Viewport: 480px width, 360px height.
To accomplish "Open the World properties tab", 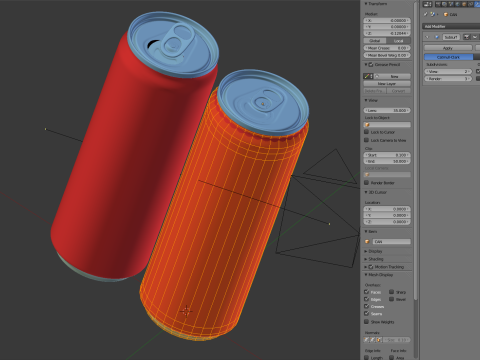I will pyautogui.click(x=457, y=4).
